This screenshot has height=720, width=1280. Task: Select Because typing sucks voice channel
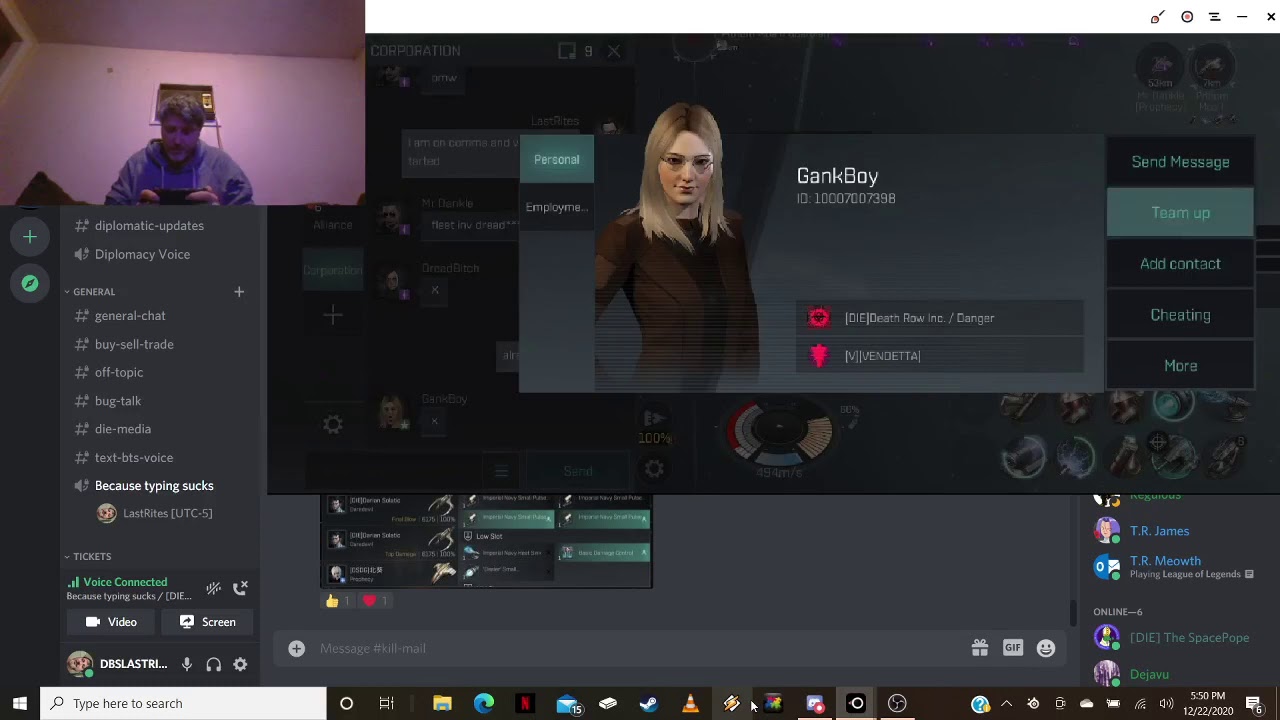coord(154,485)
